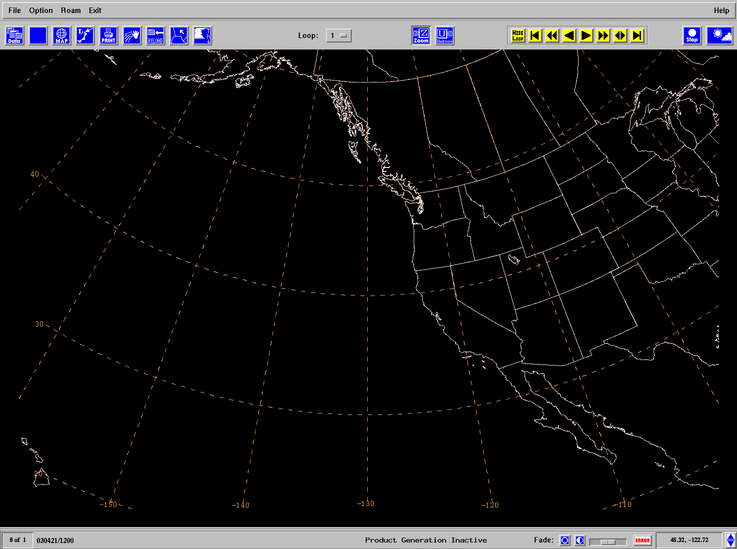Click the last blue icon with white shape
Image resolution: width=737 pixels, height=549 pixels.
[x=203, y=36]
